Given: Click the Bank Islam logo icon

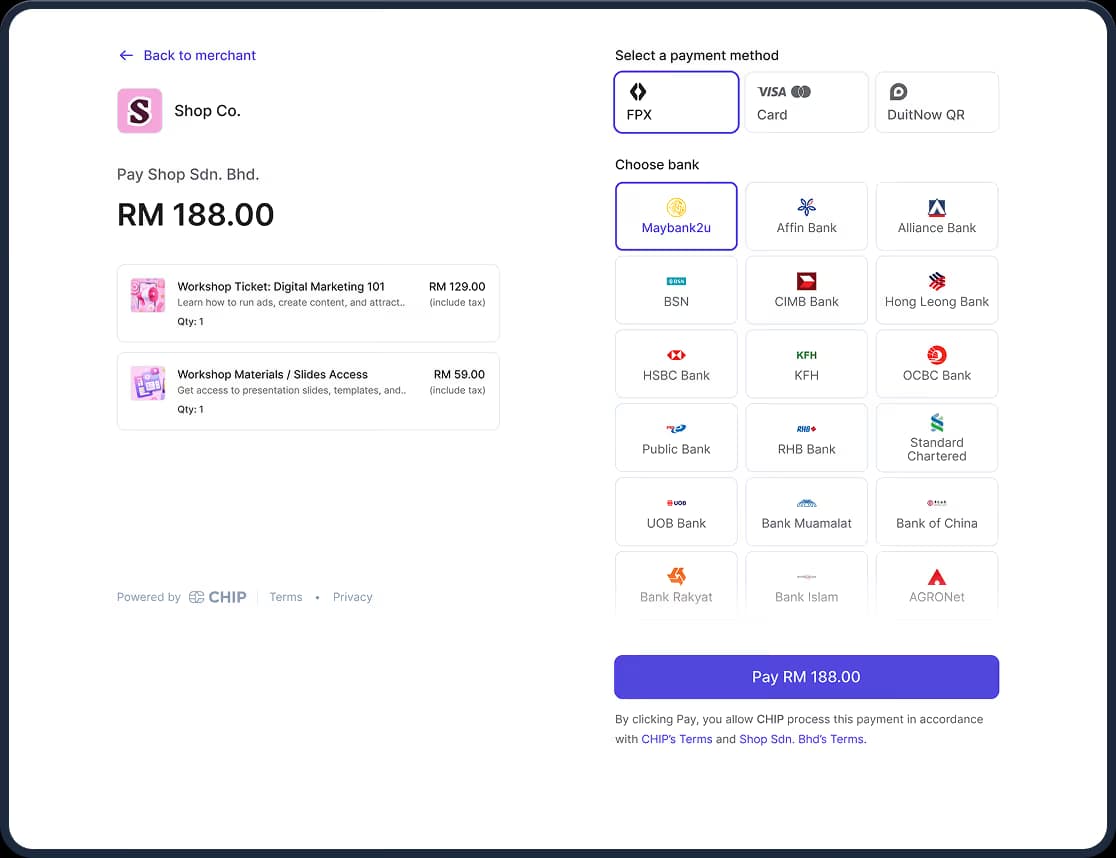Looking at the screenshot, I should [x=806, y=576].
